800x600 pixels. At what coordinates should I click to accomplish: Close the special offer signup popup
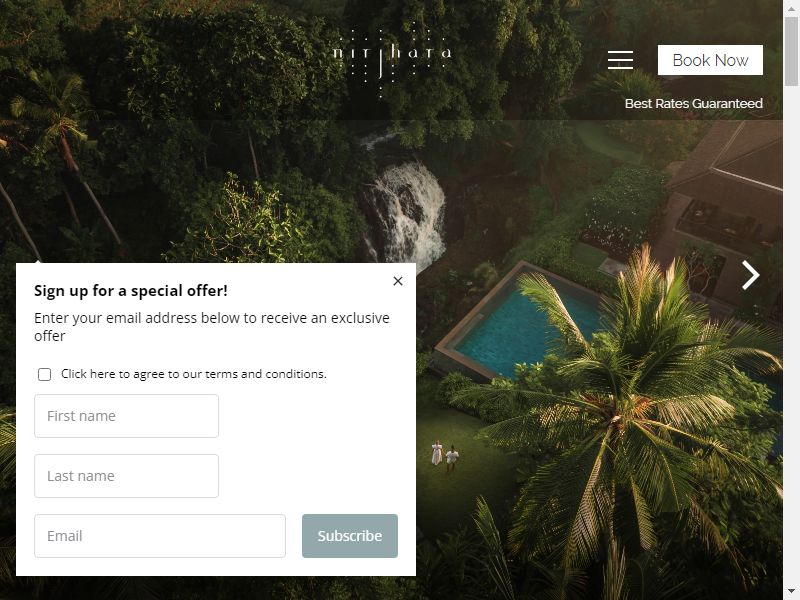click(x=398, y=281)
